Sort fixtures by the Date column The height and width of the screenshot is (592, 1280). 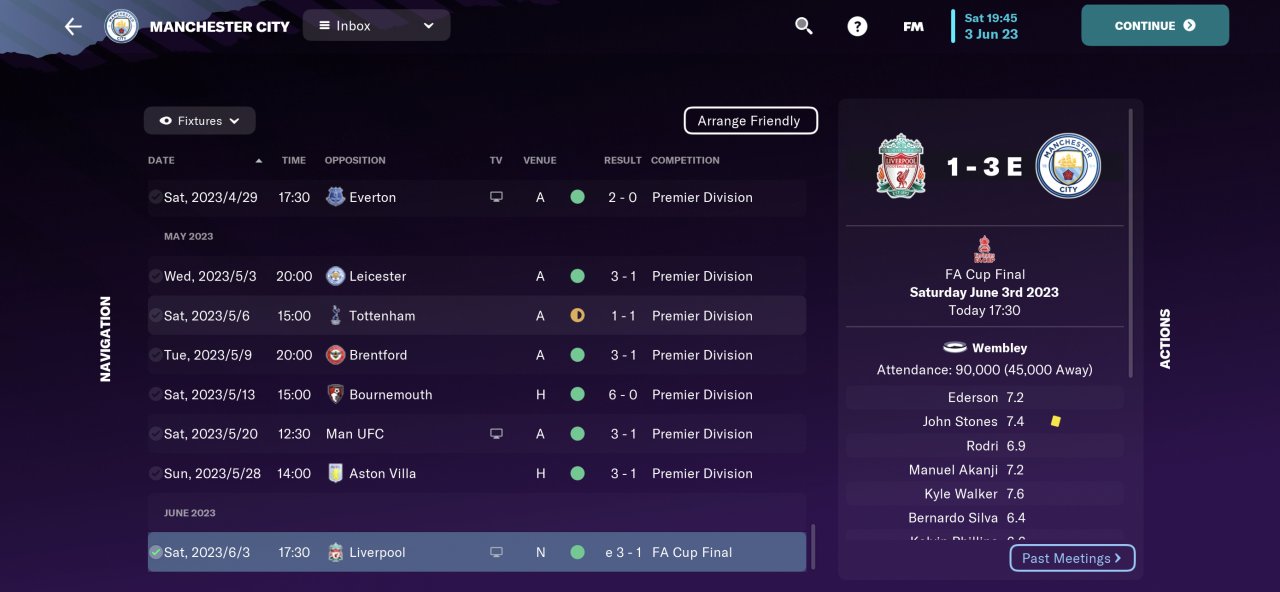(161, 160)
